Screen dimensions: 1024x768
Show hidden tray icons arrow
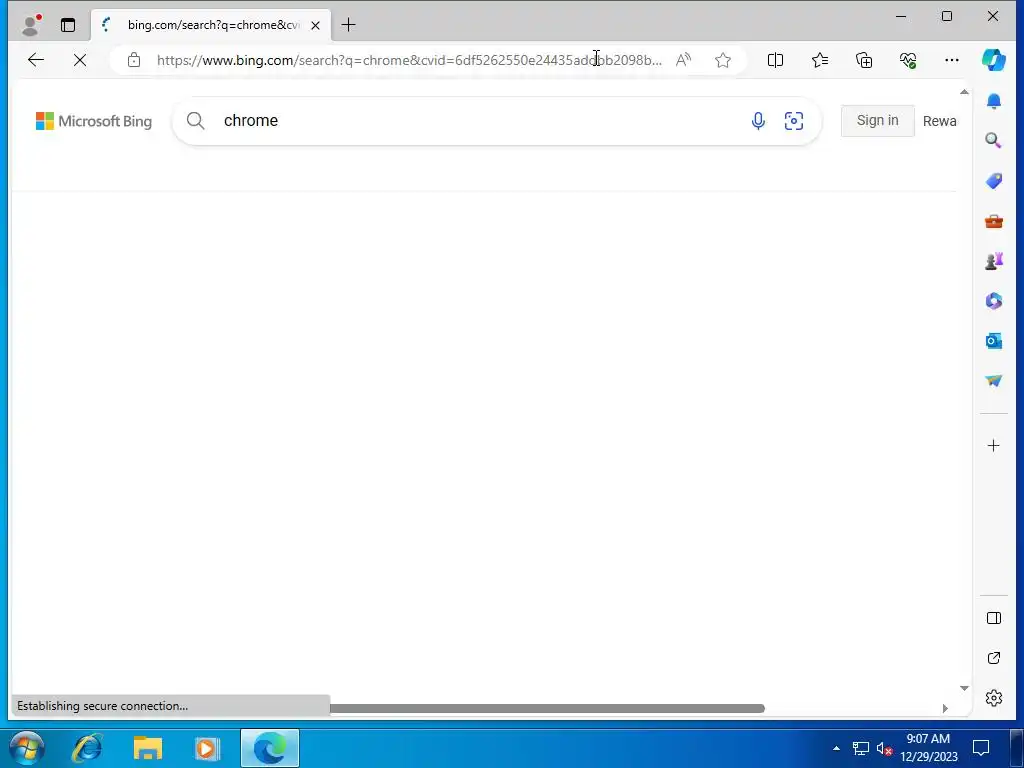pos(836,748)
